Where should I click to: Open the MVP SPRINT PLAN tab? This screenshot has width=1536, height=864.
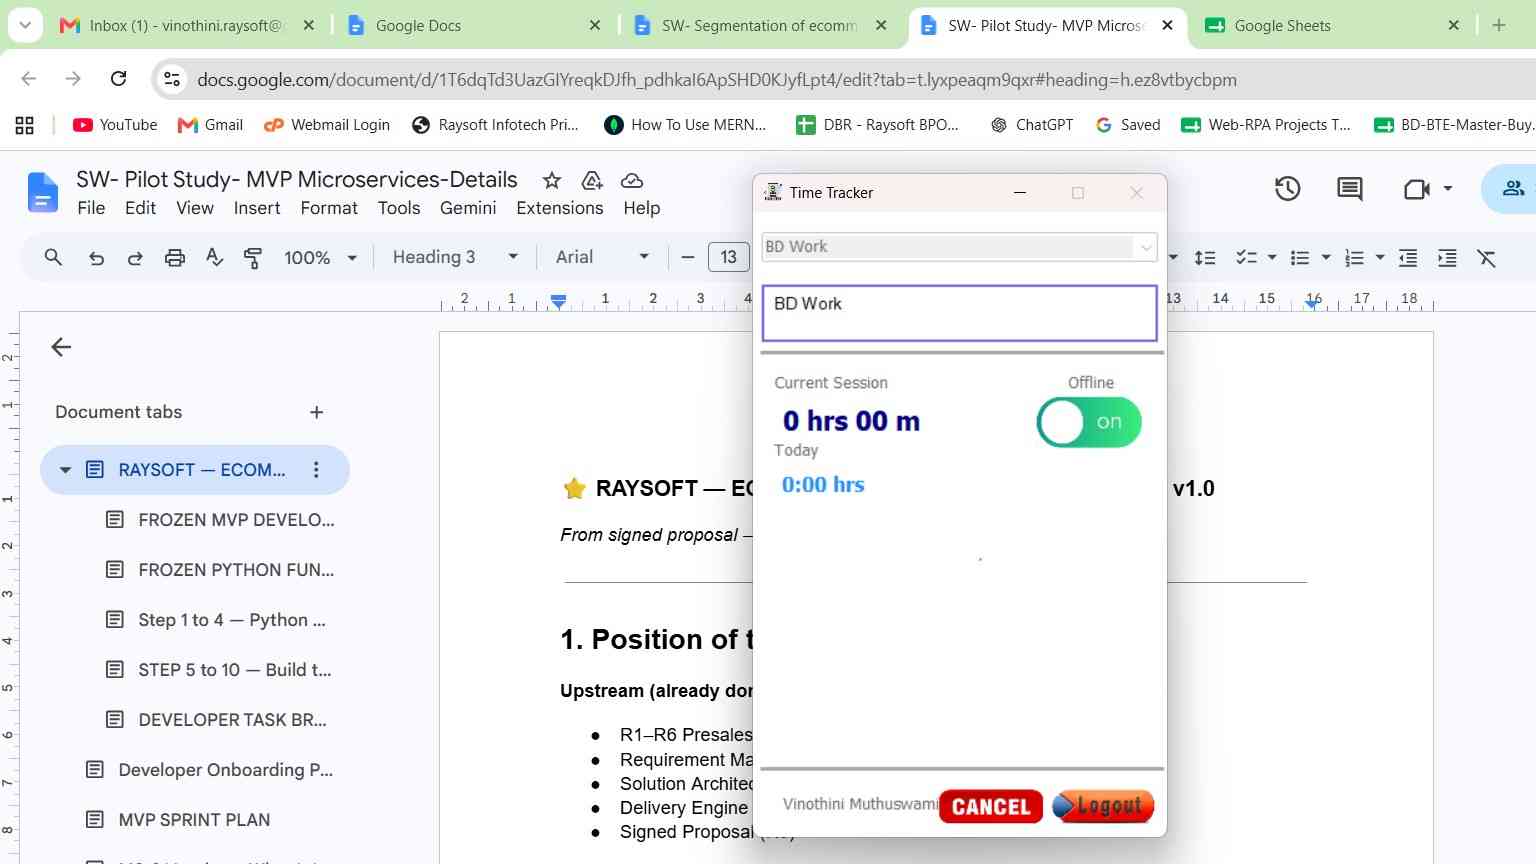(194, 820)
